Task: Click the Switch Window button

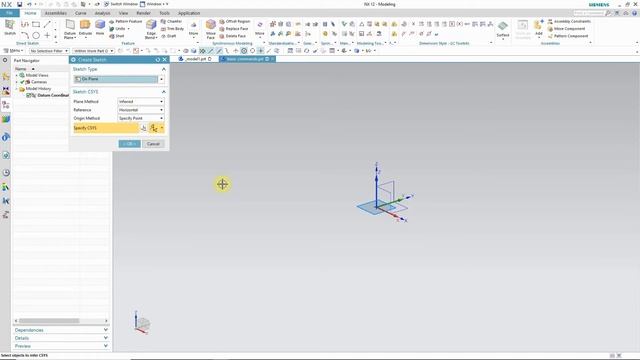Action: (121, 4)
